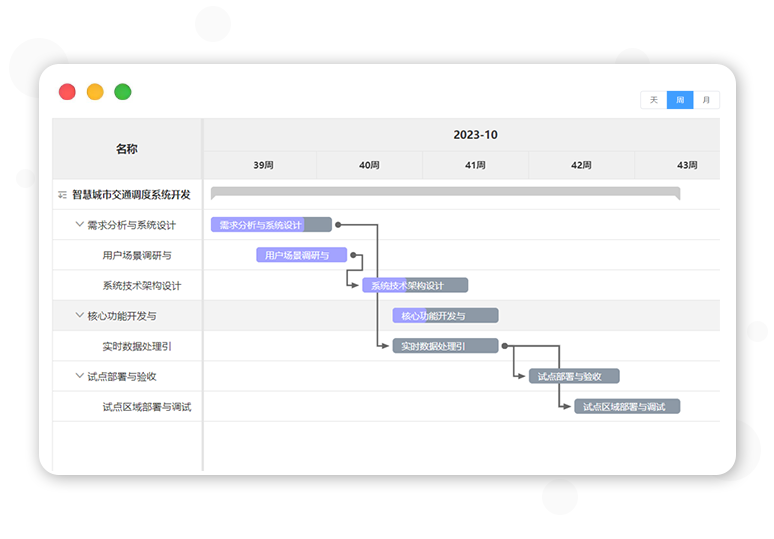
Task: Click the dependency dot after 需求分析与系统设计 bar
Action: [339, 225]
